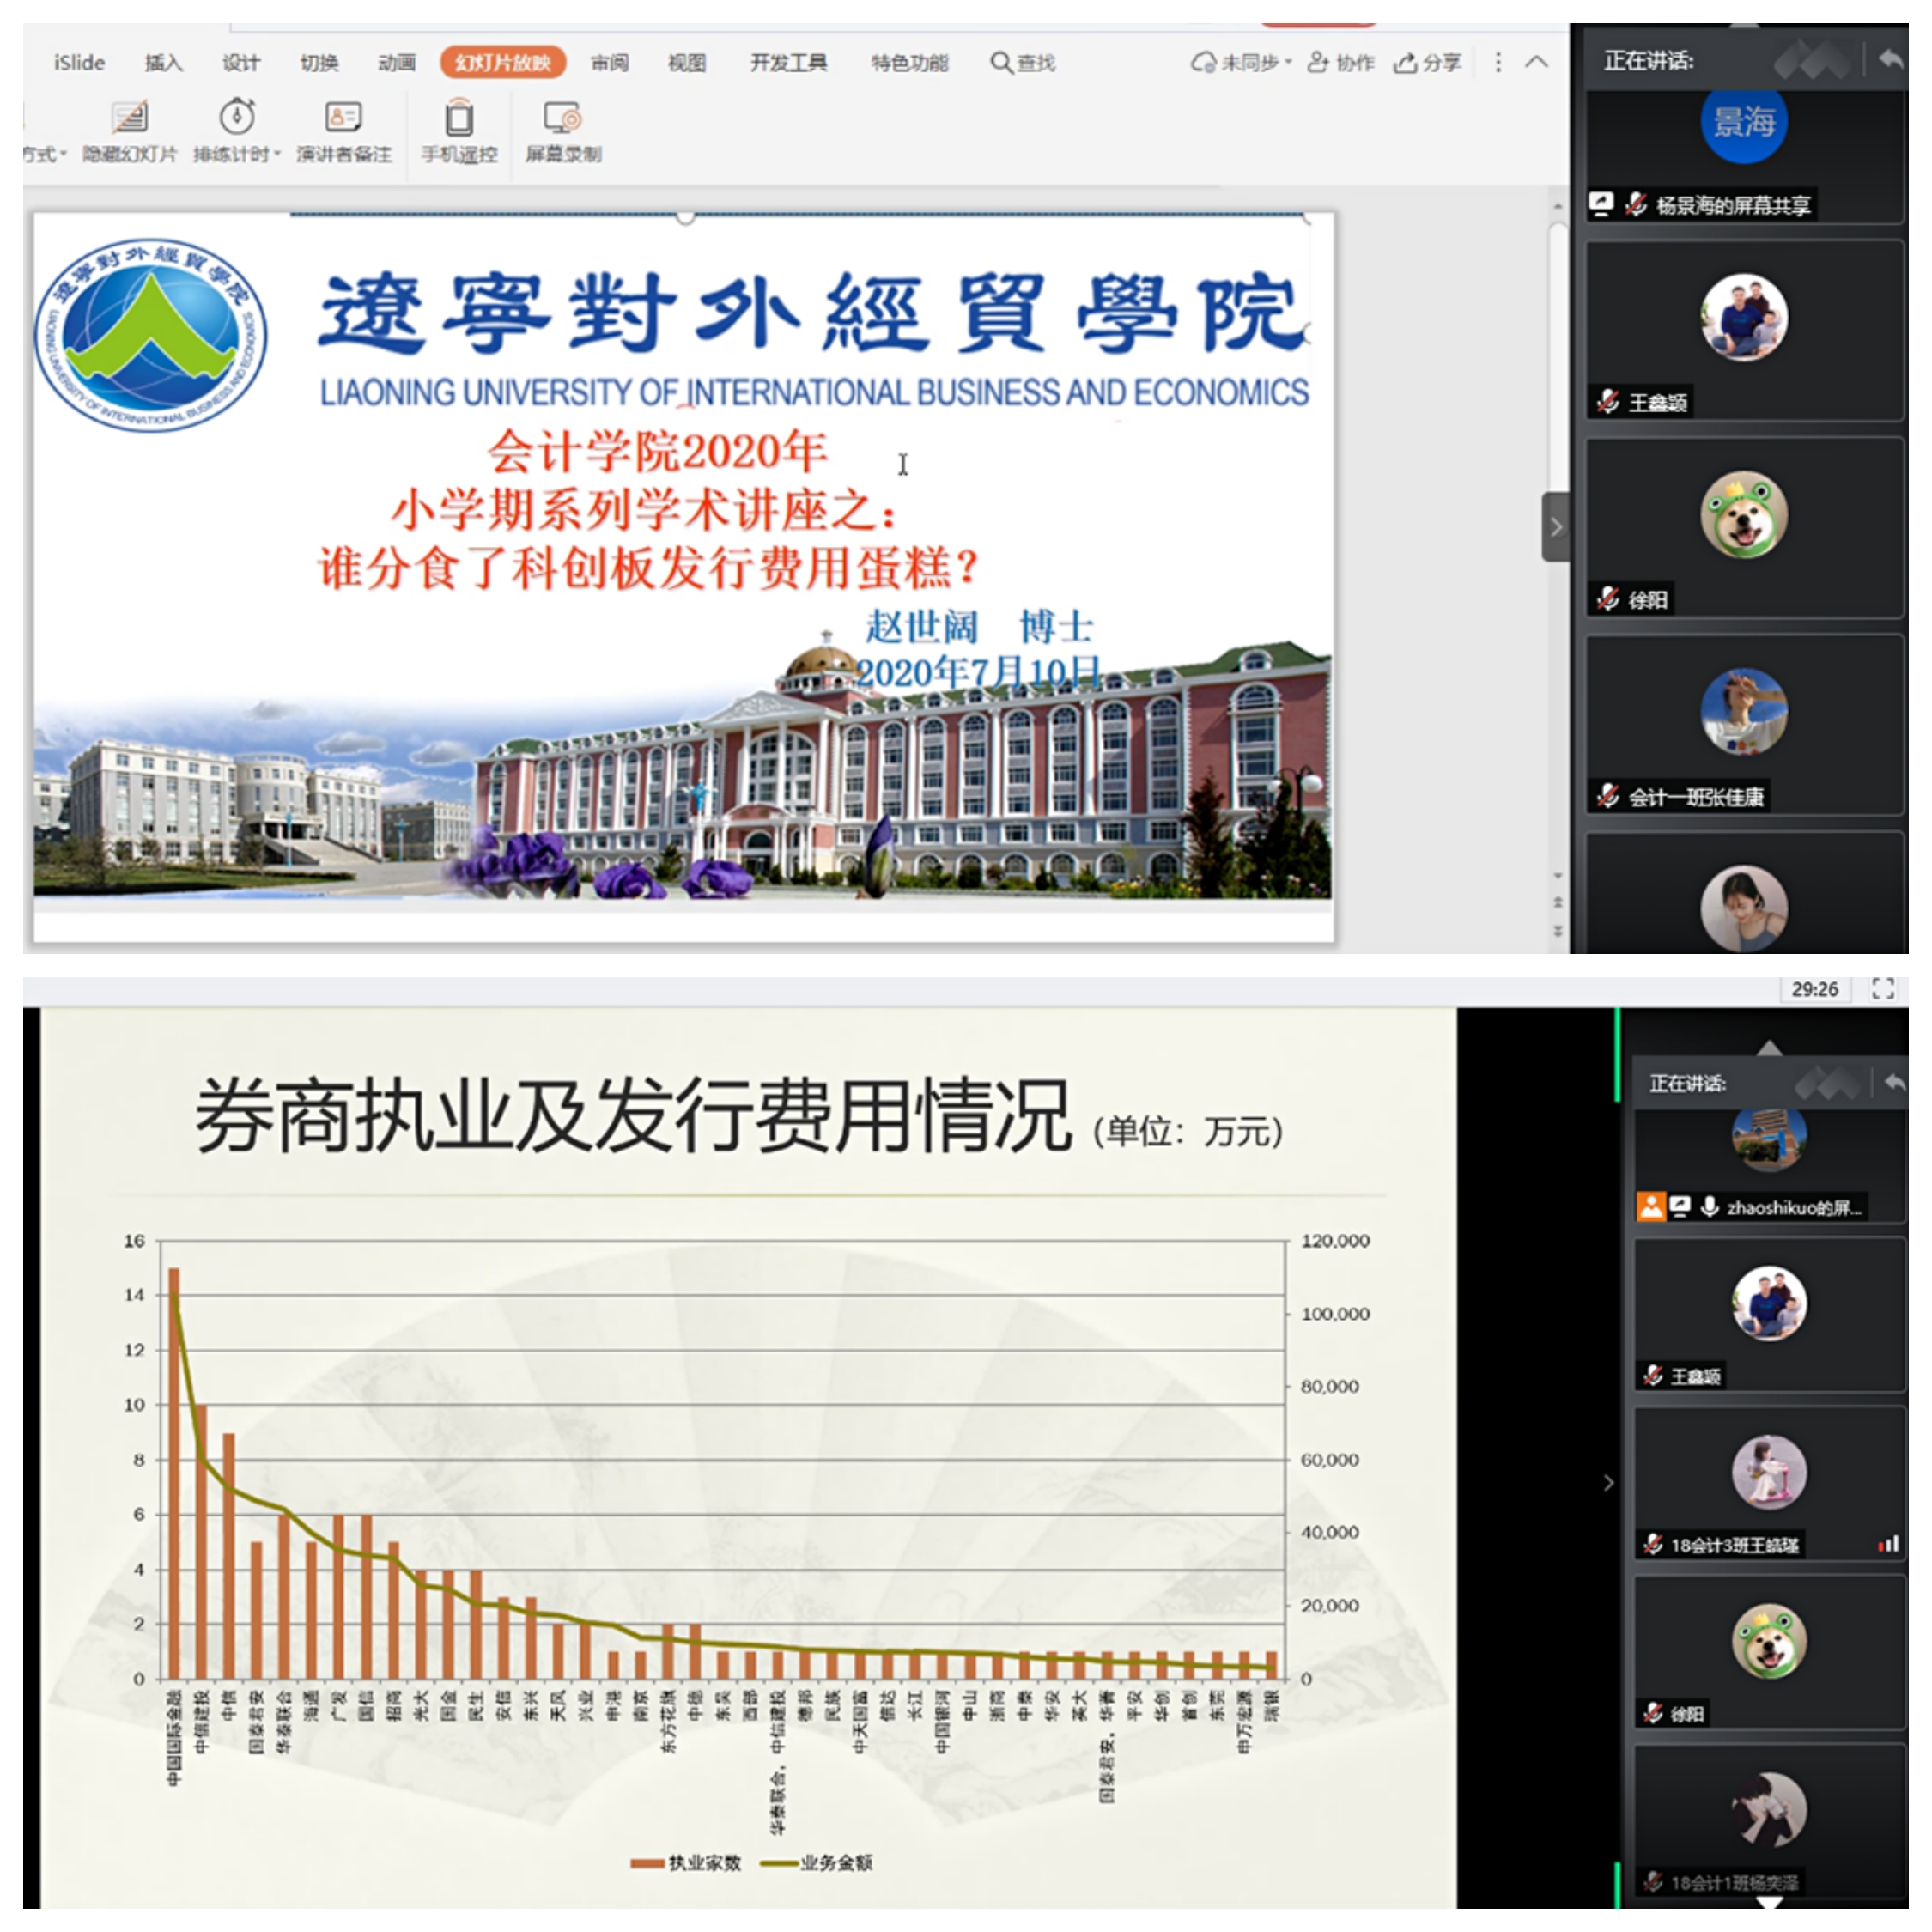1932x1932 pixels.
Task: Open the 特色功能 ribbon tab
Action: (909, 63)
